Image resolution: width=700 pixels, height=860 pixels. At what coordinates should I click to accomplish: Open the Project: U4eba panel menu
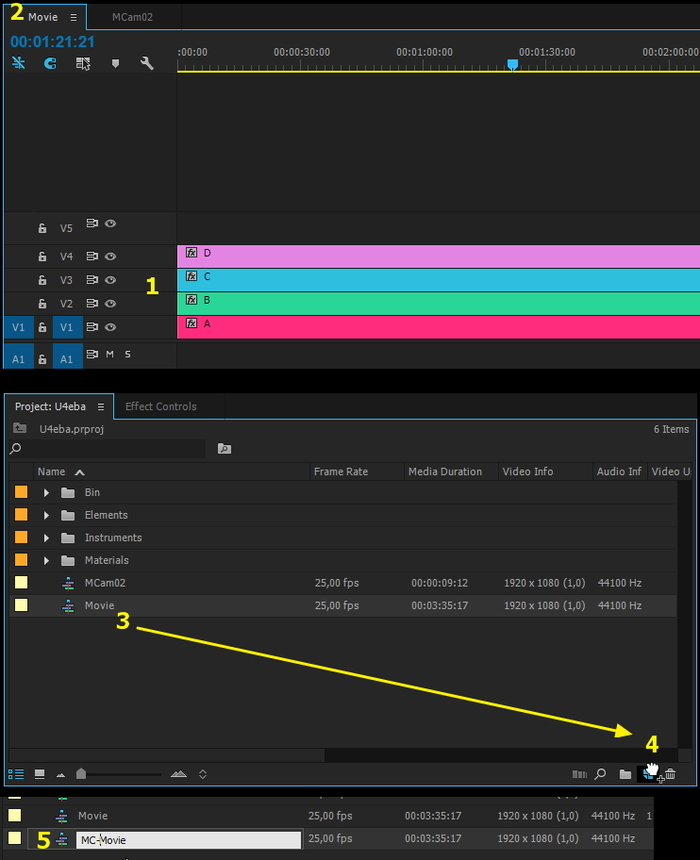coord(101,407)
